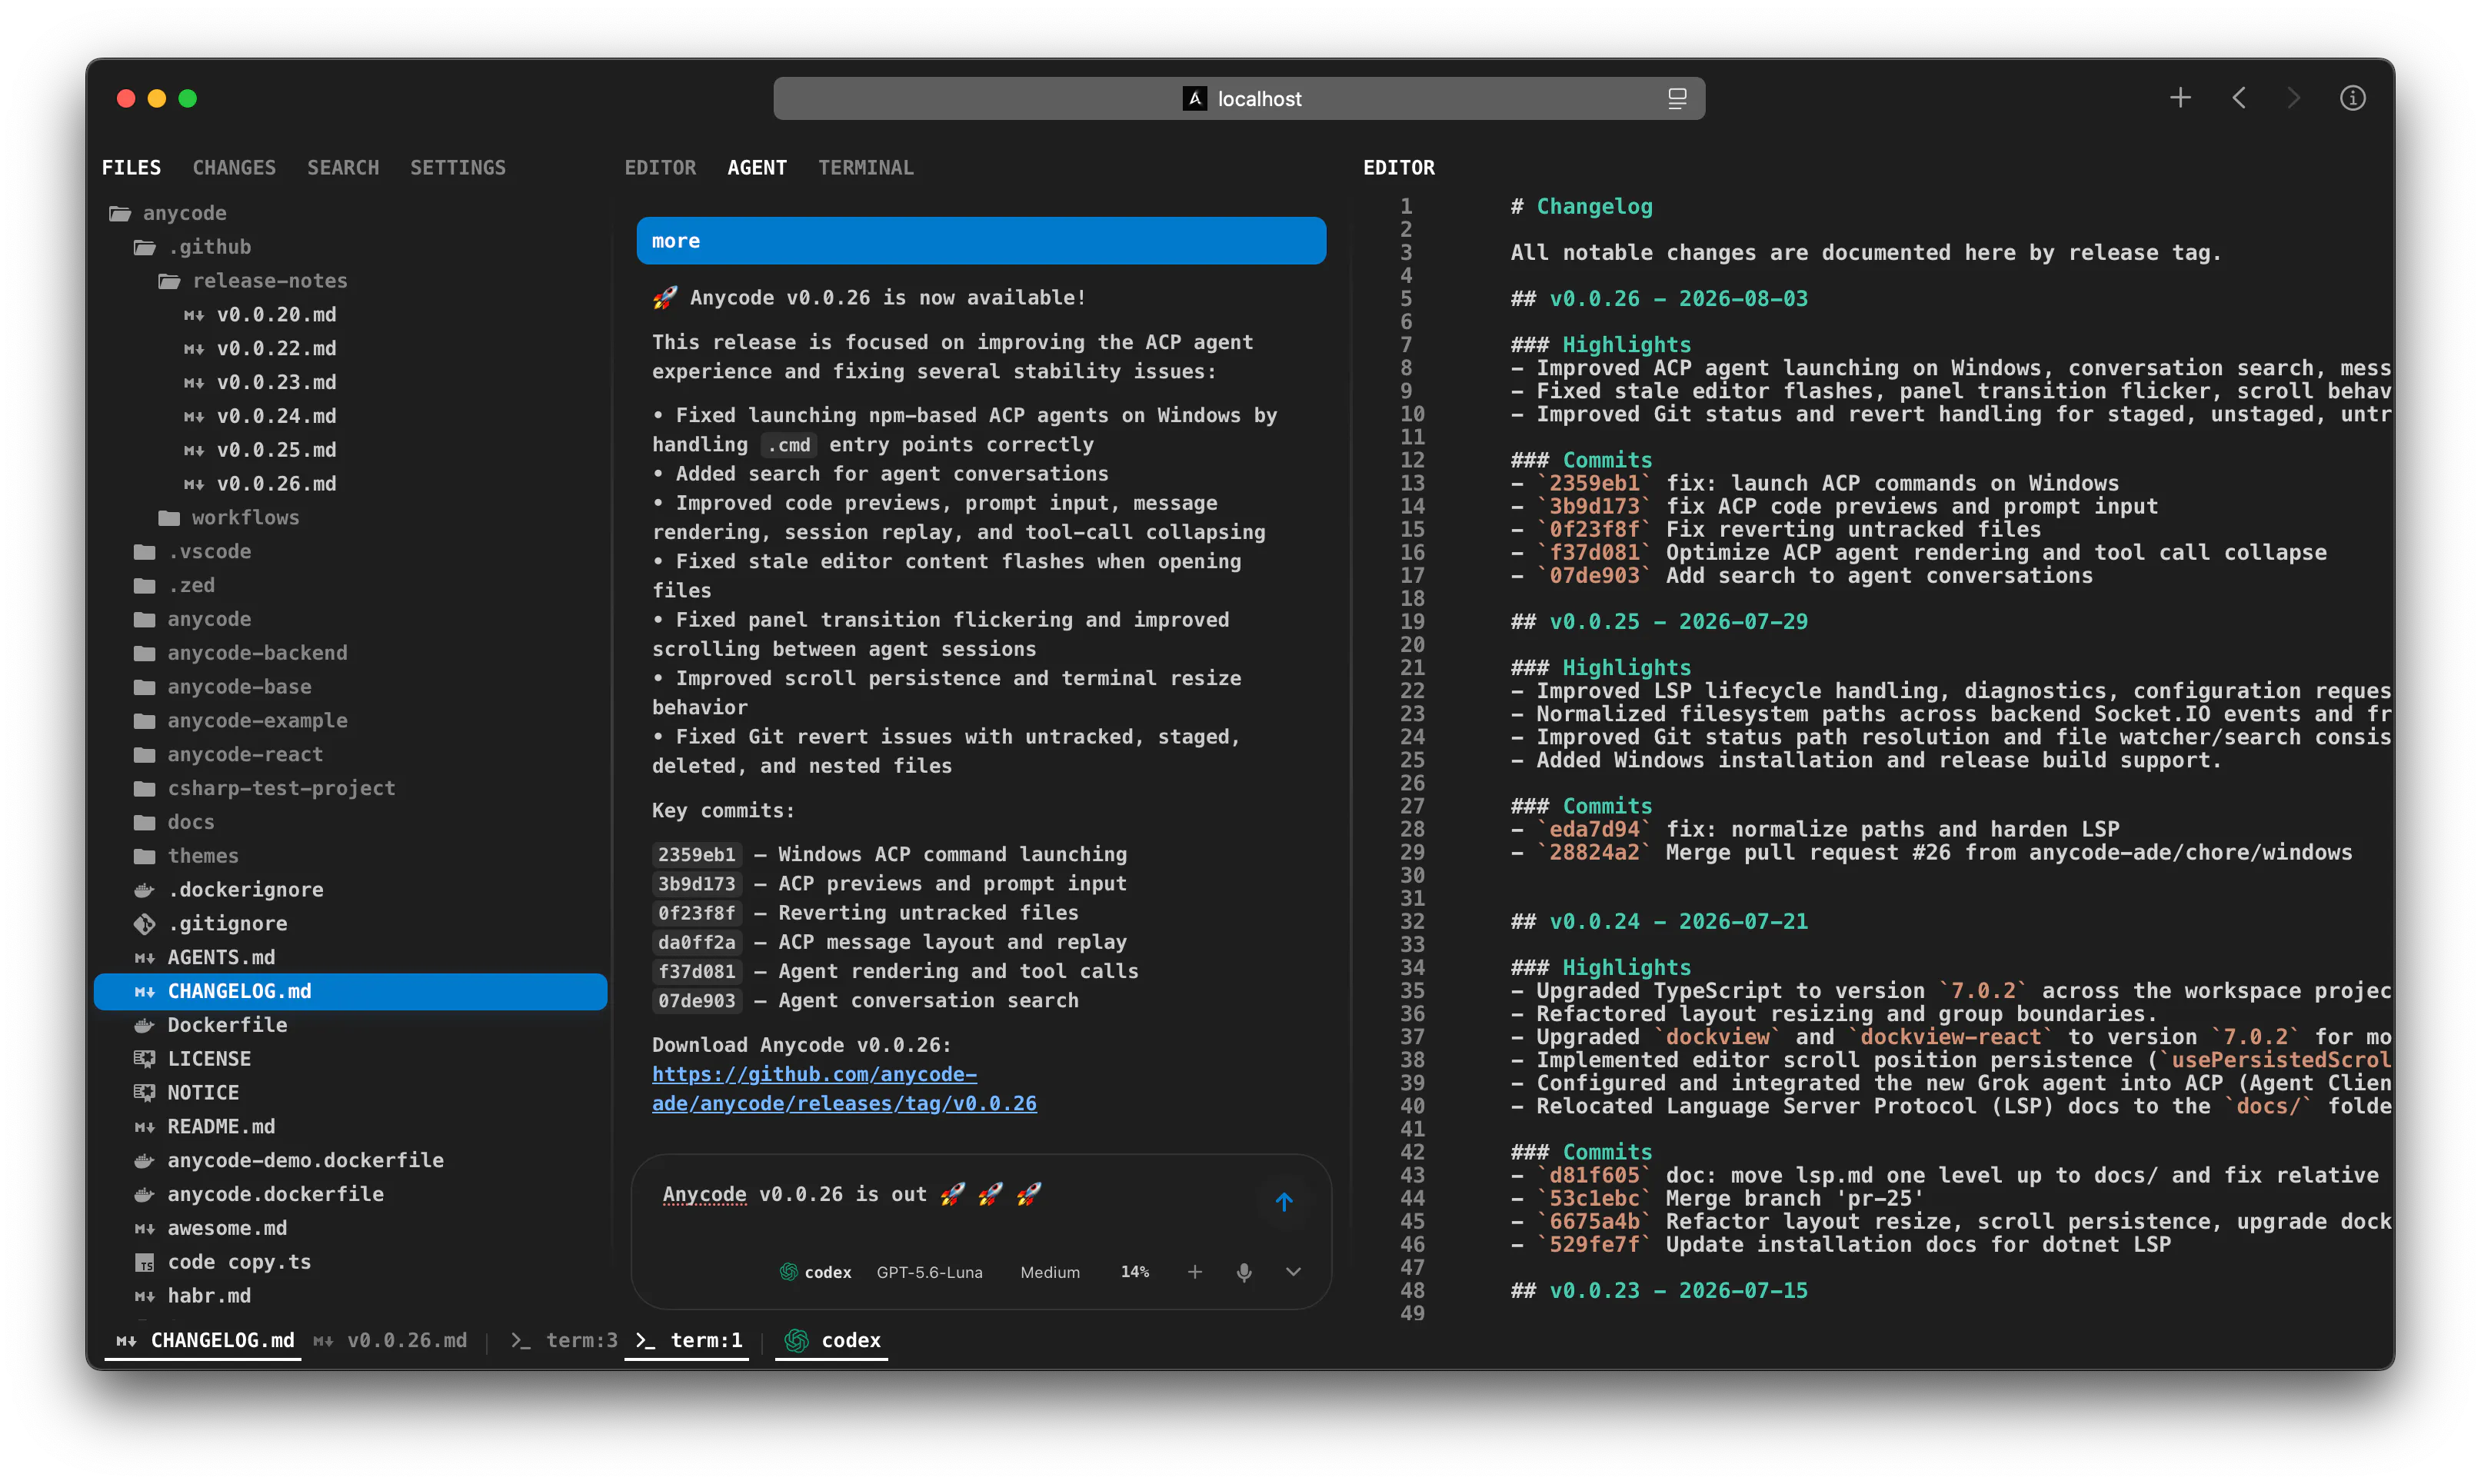The height and width of the screenshot is (1484, 2481).
Task: Go back with the left chevron in title bar
Action: point(2239,98)
